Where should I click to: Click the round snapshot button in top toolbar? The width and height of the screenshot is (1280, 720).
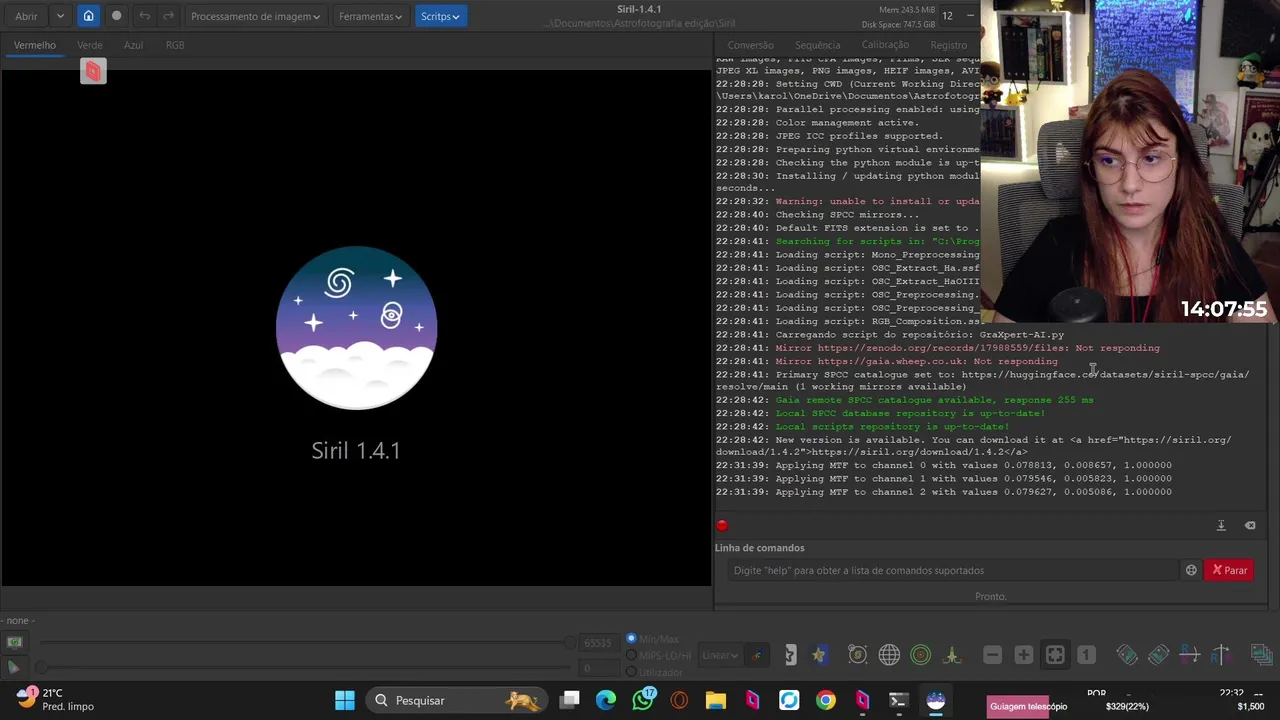coord(116,16)
